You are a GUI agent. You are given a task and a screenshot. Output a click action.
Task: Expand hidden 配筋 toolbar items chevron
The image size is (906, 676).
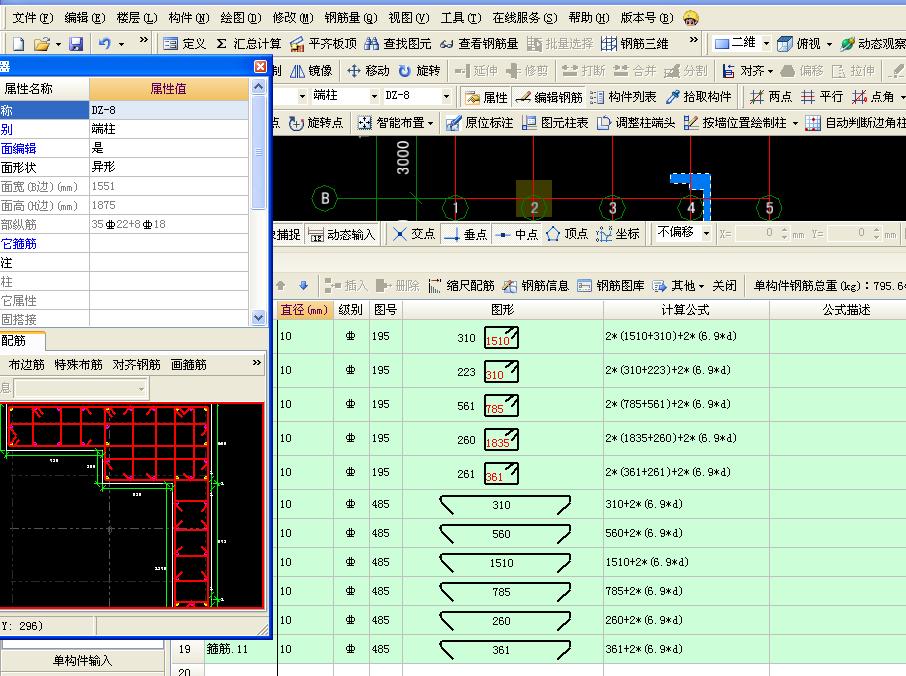(x=257, y=363)
